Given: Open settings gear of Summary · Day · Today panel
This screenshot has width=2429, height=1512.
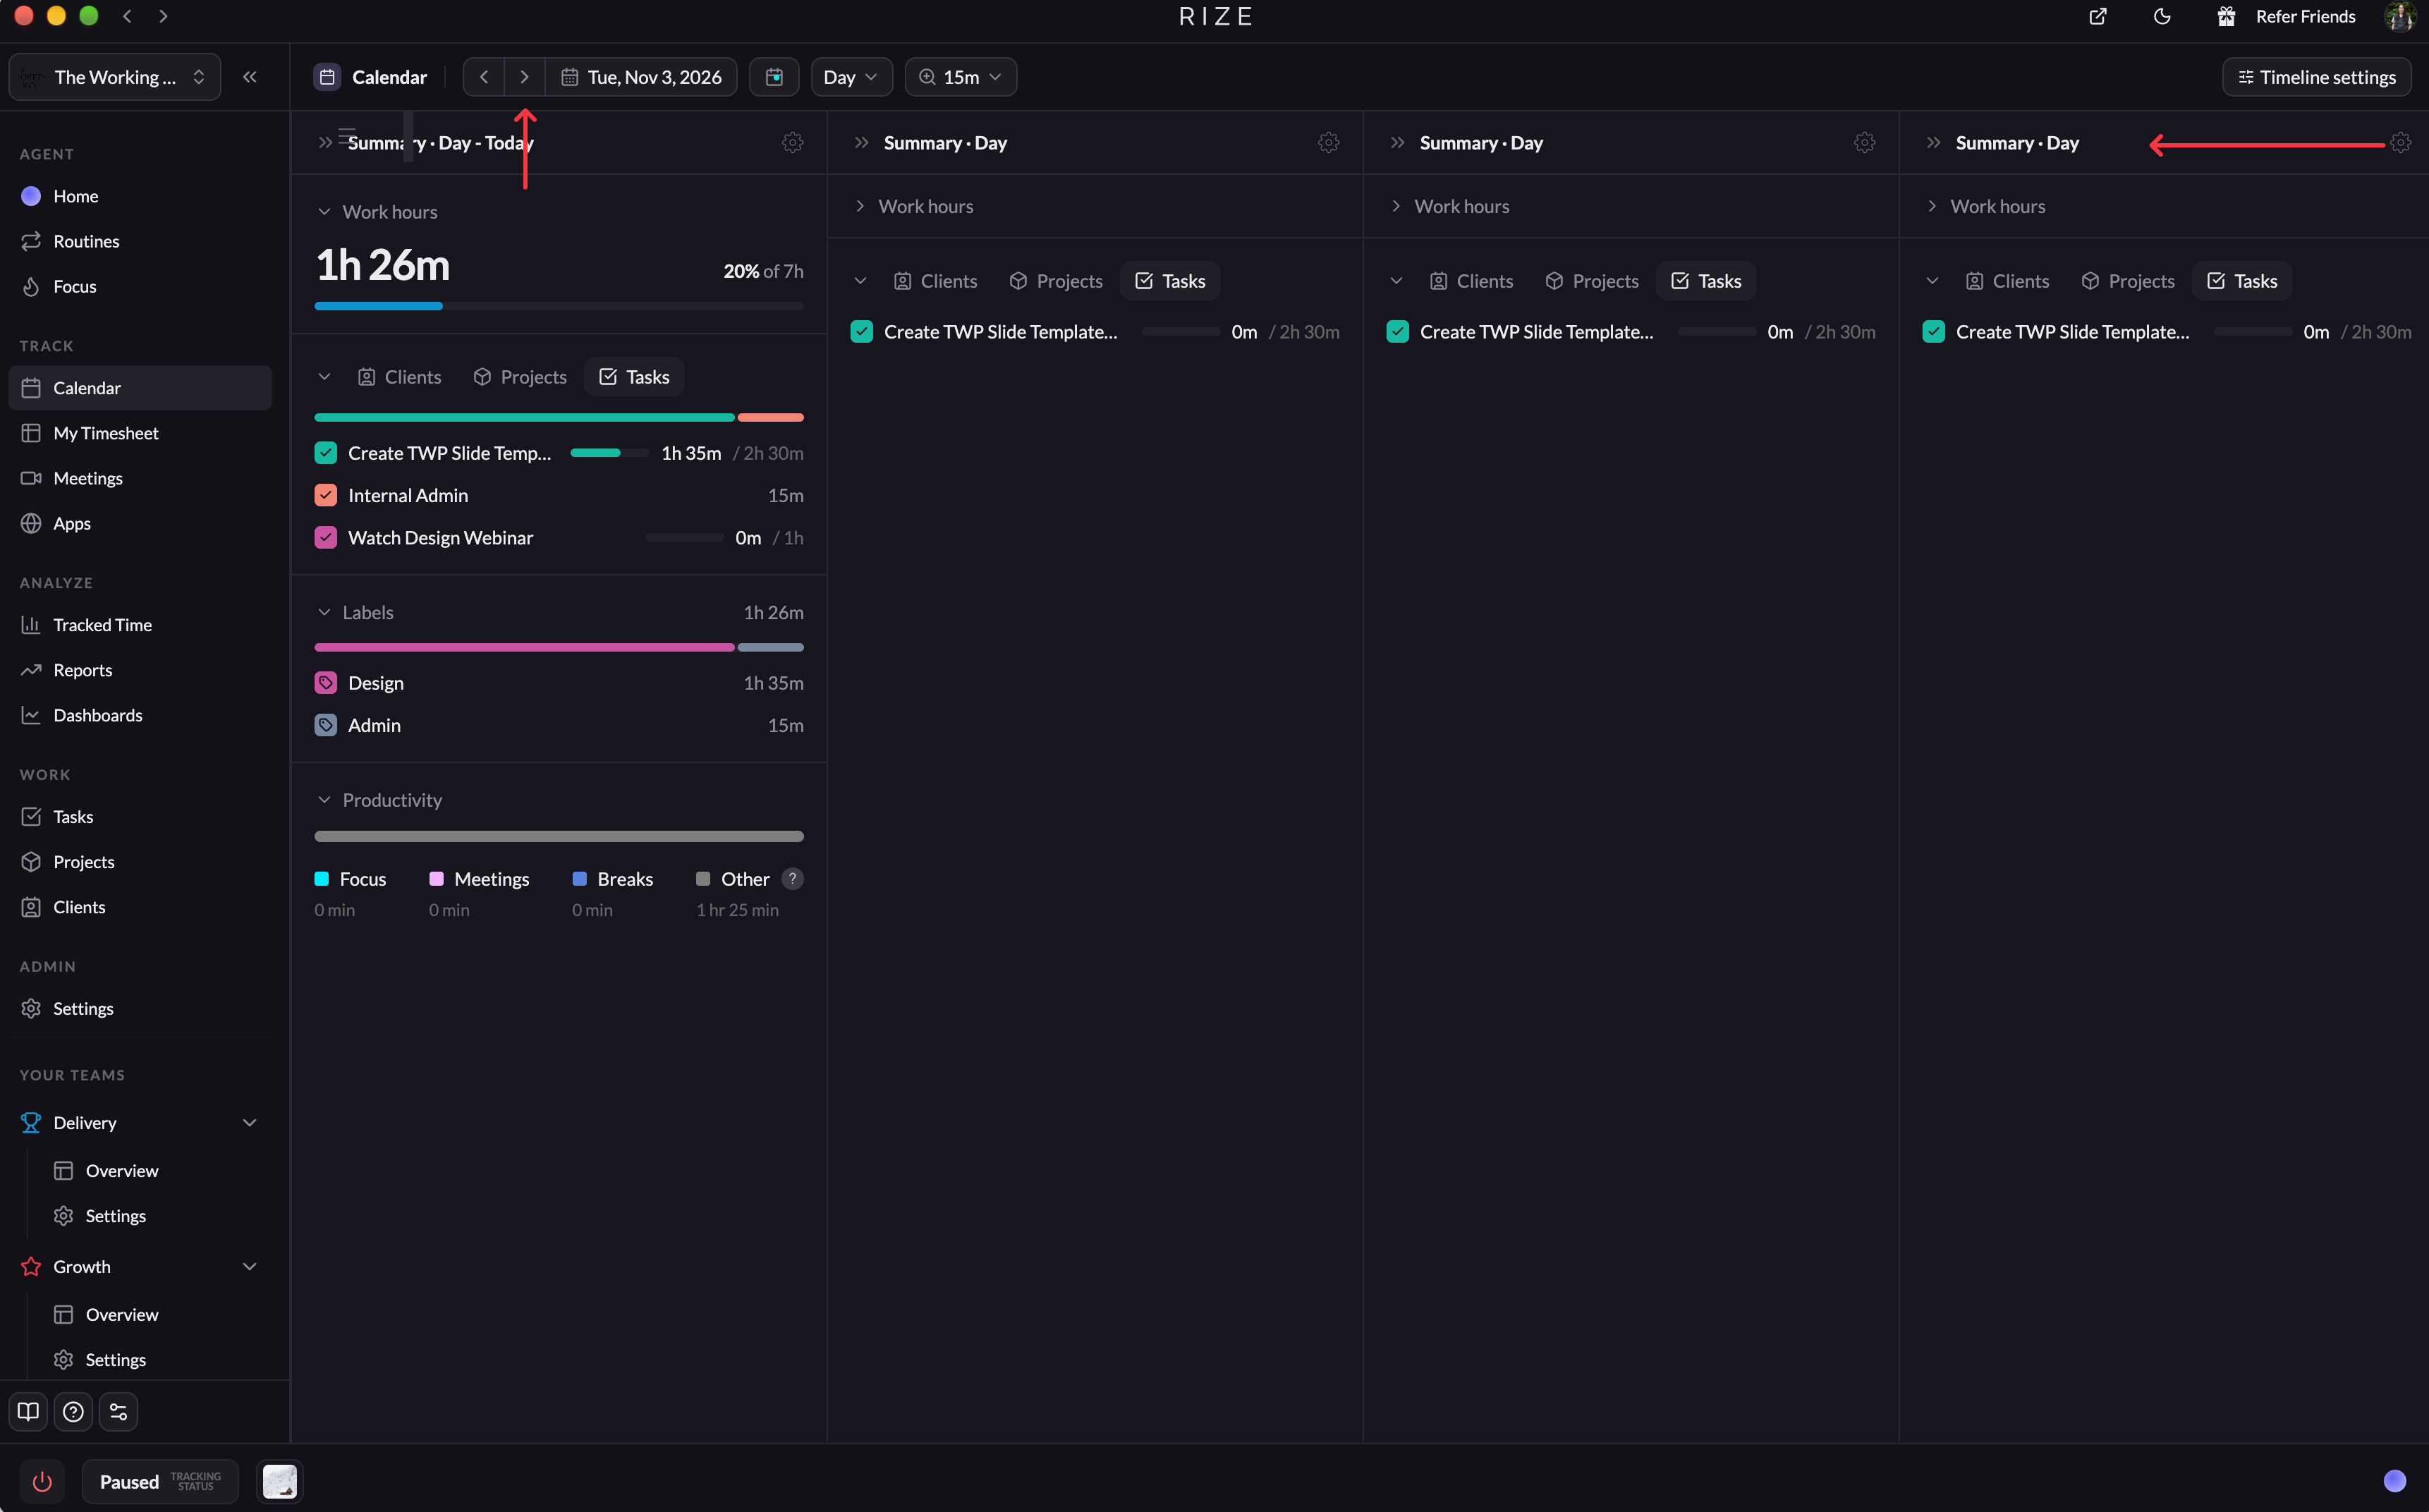Looking at the screenshot, I should coord(793,143).
